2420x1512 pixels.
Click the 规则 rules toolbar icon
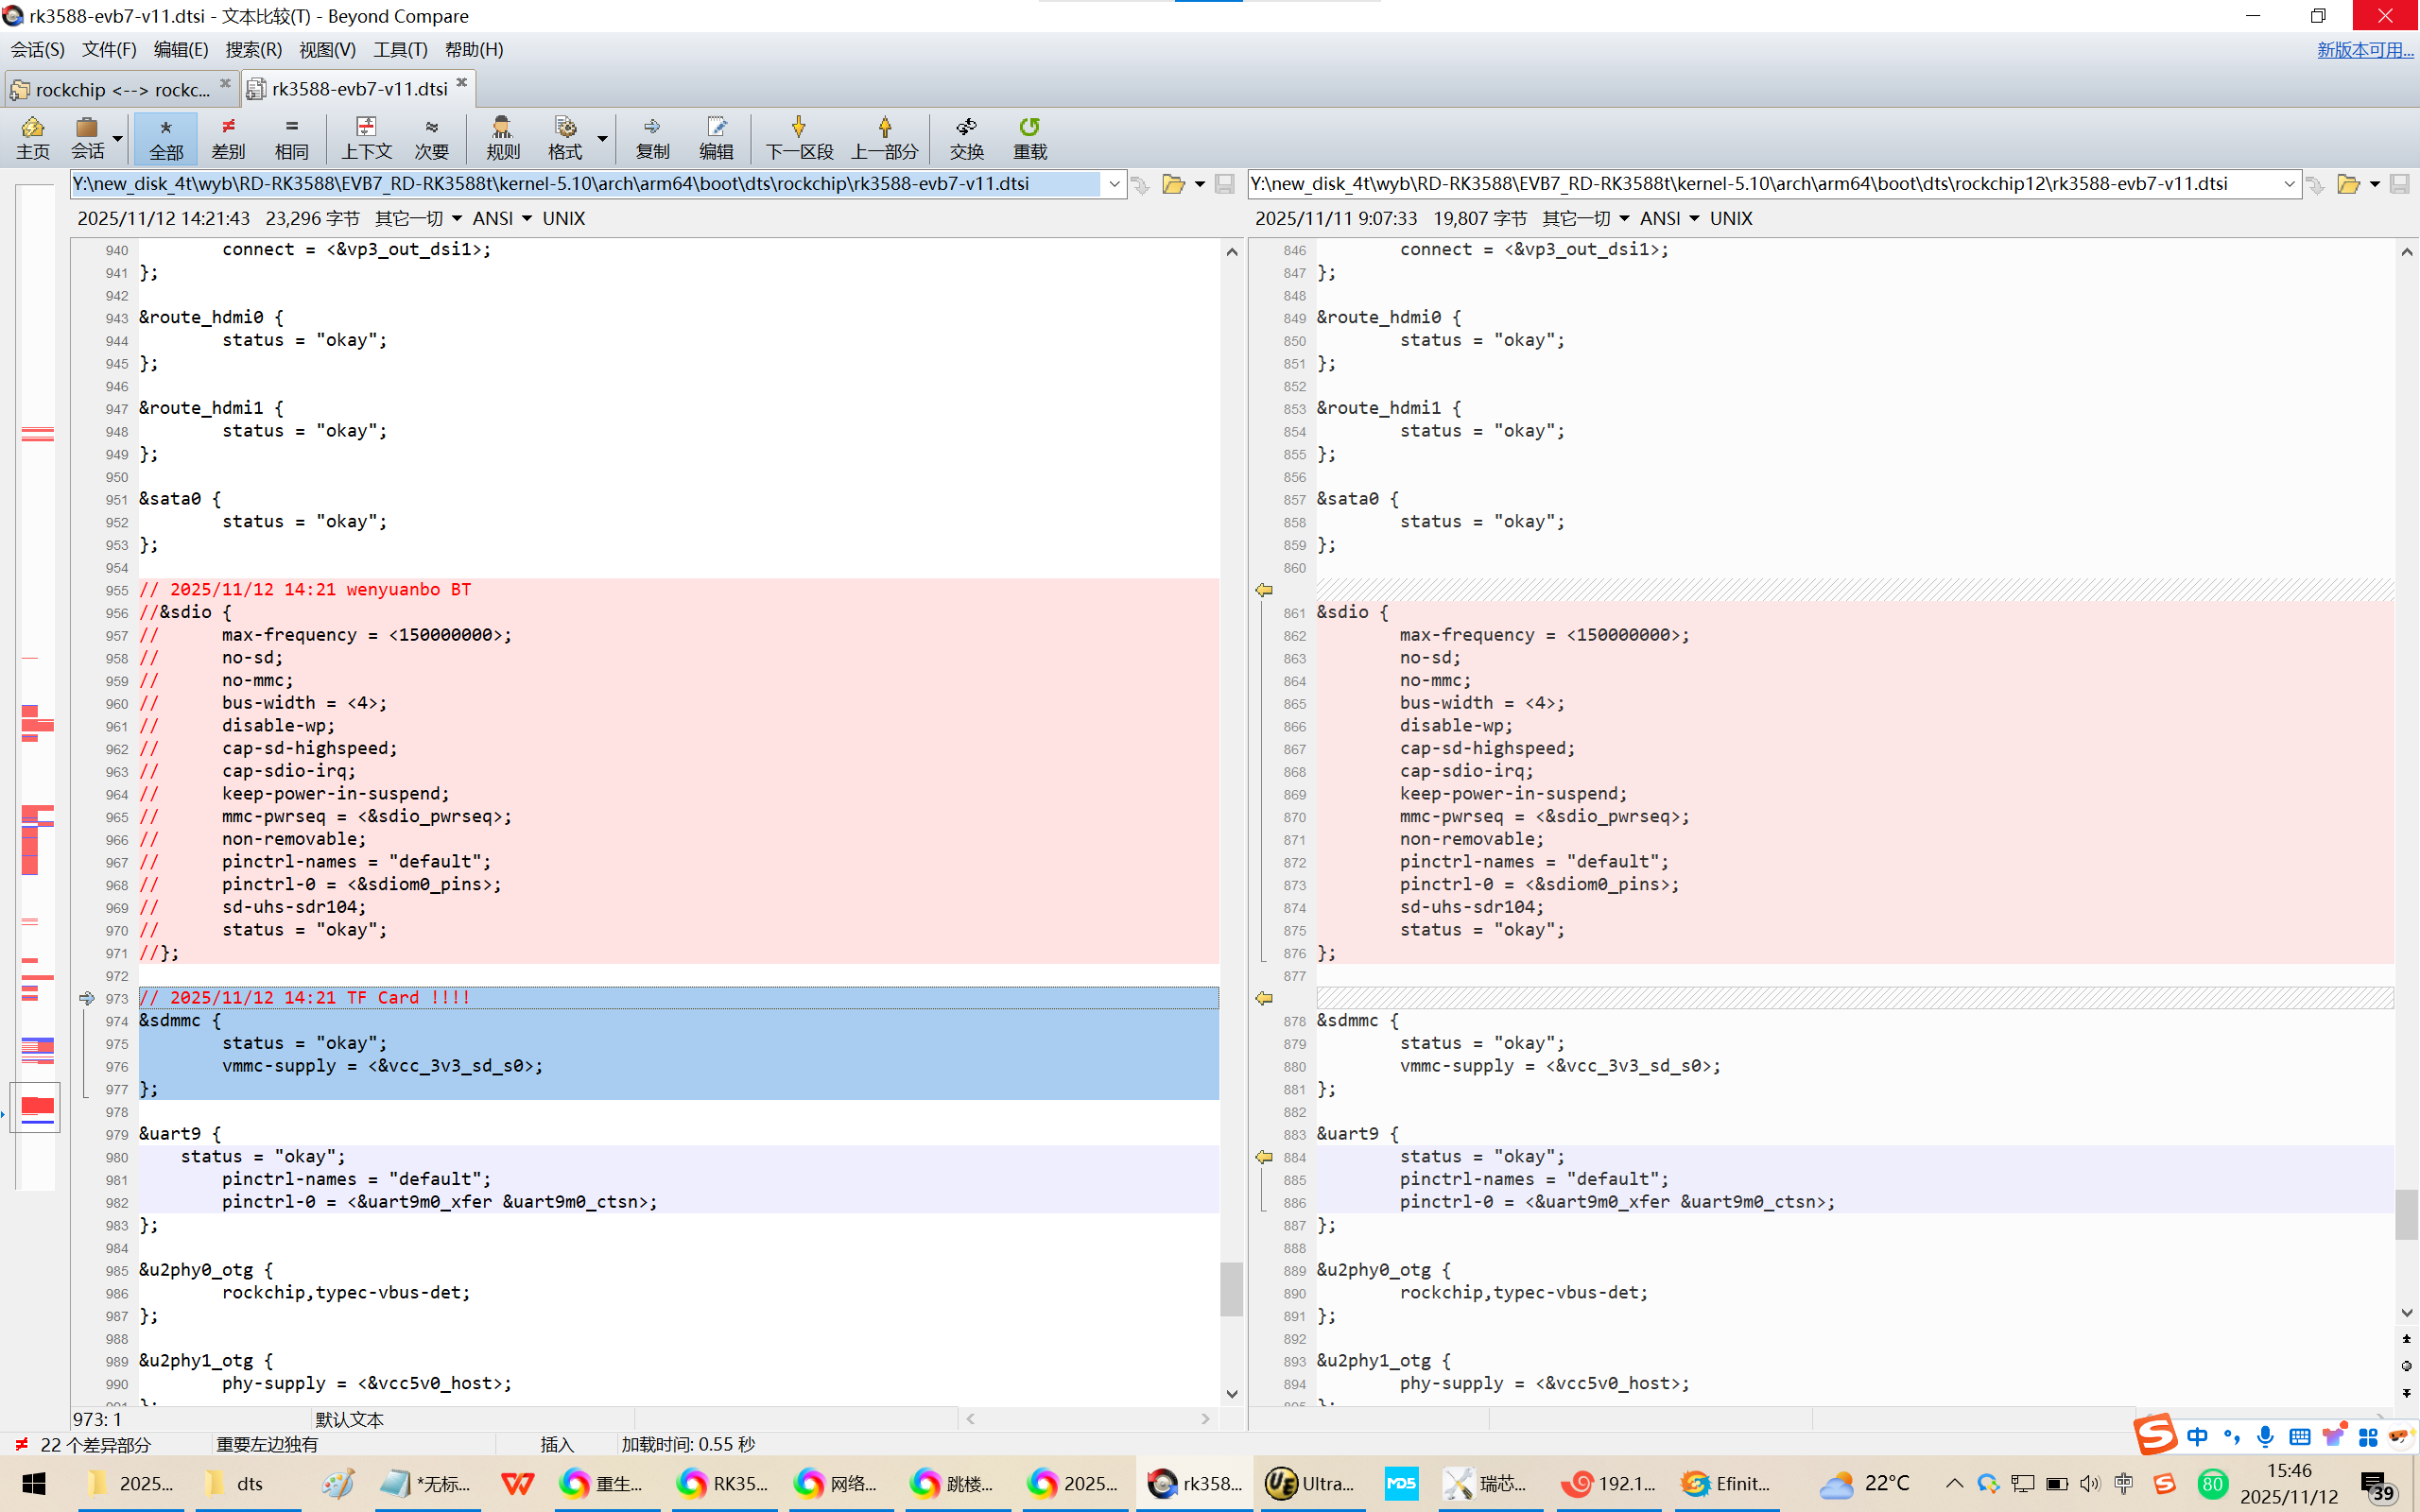502,137
